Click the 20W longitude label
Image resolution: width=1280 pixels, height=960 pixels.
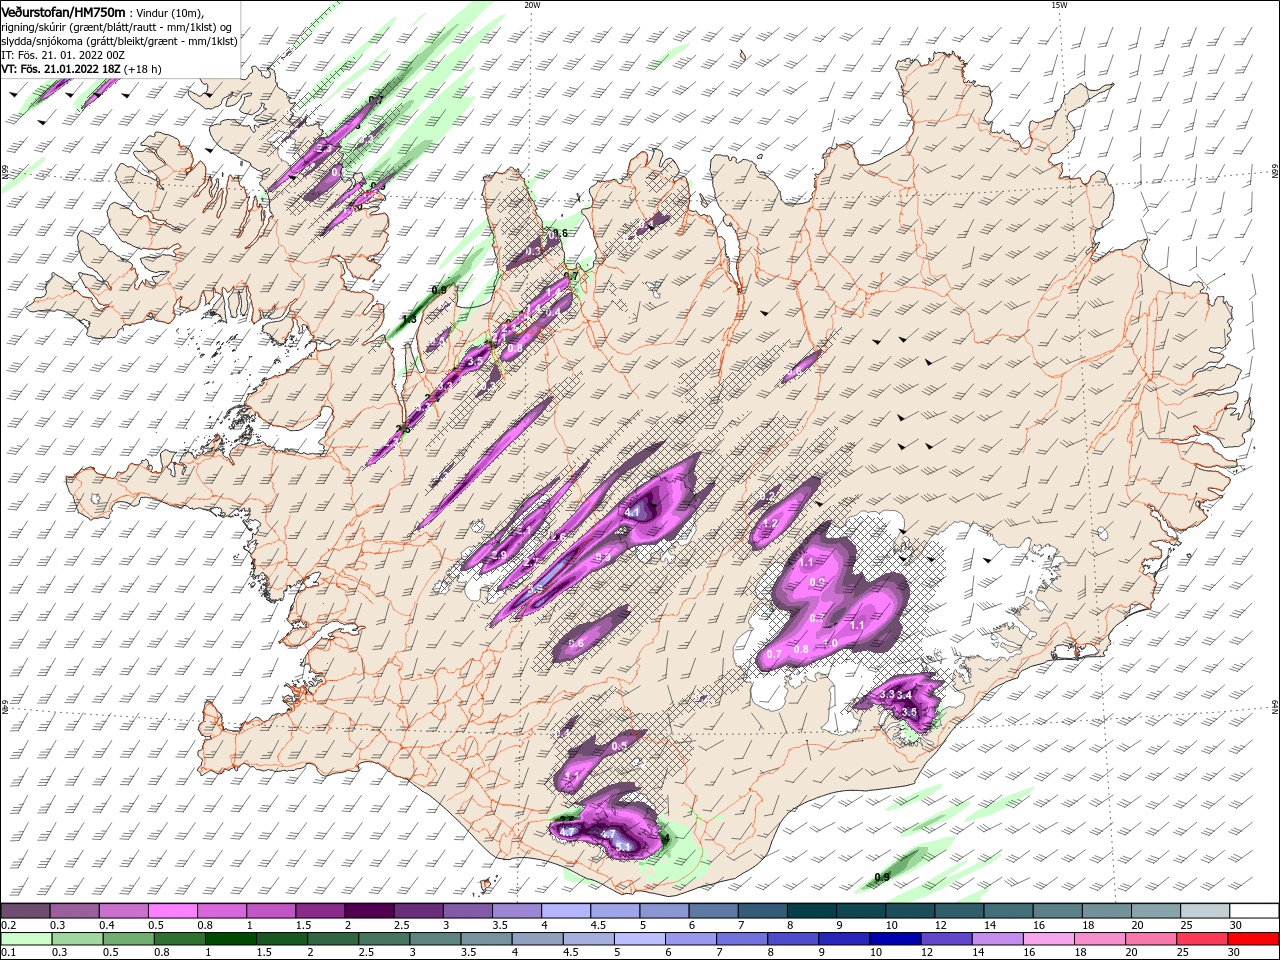pos(532,5)
